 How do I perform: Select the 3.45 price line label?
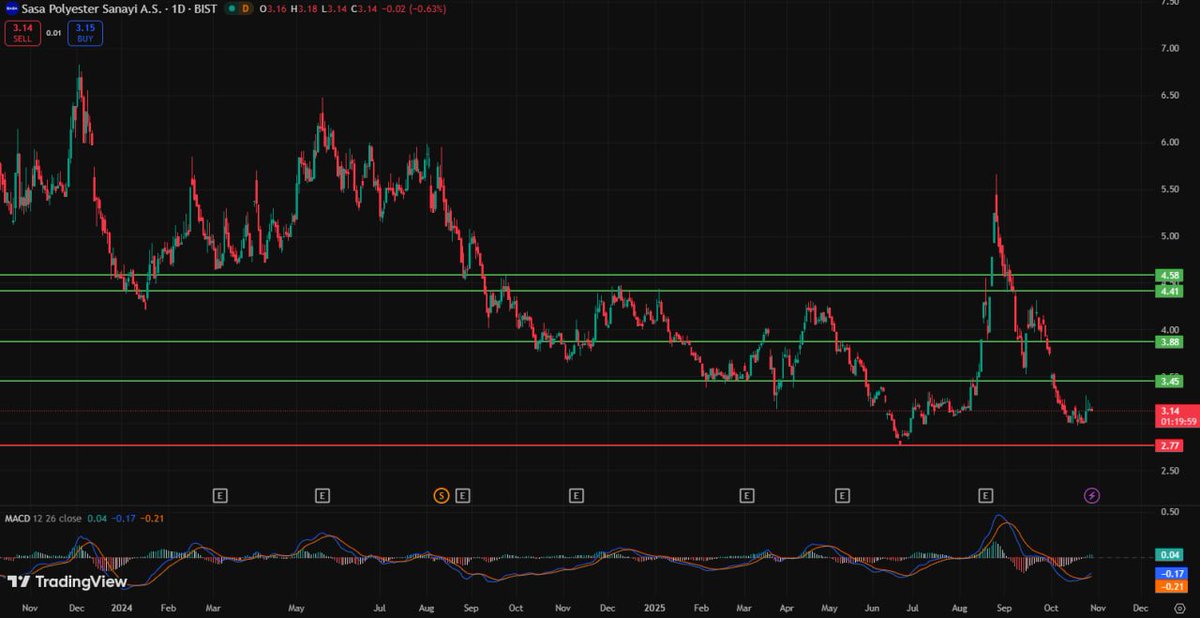1168,381
